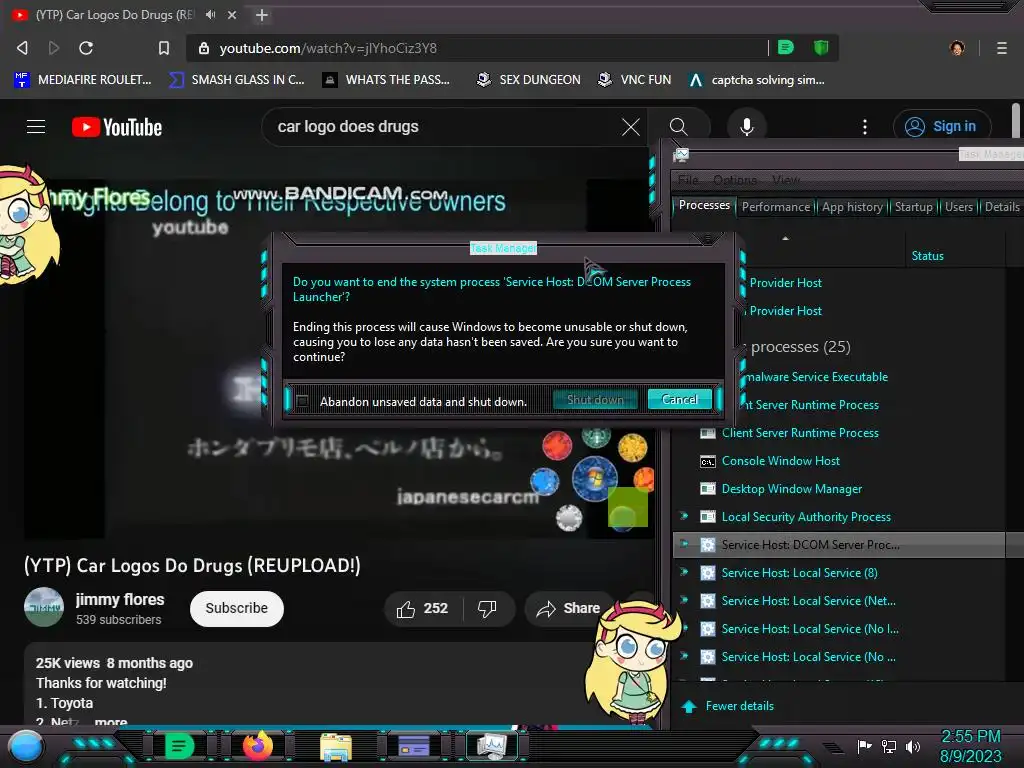Run the YouTube search magnifier

679,127
